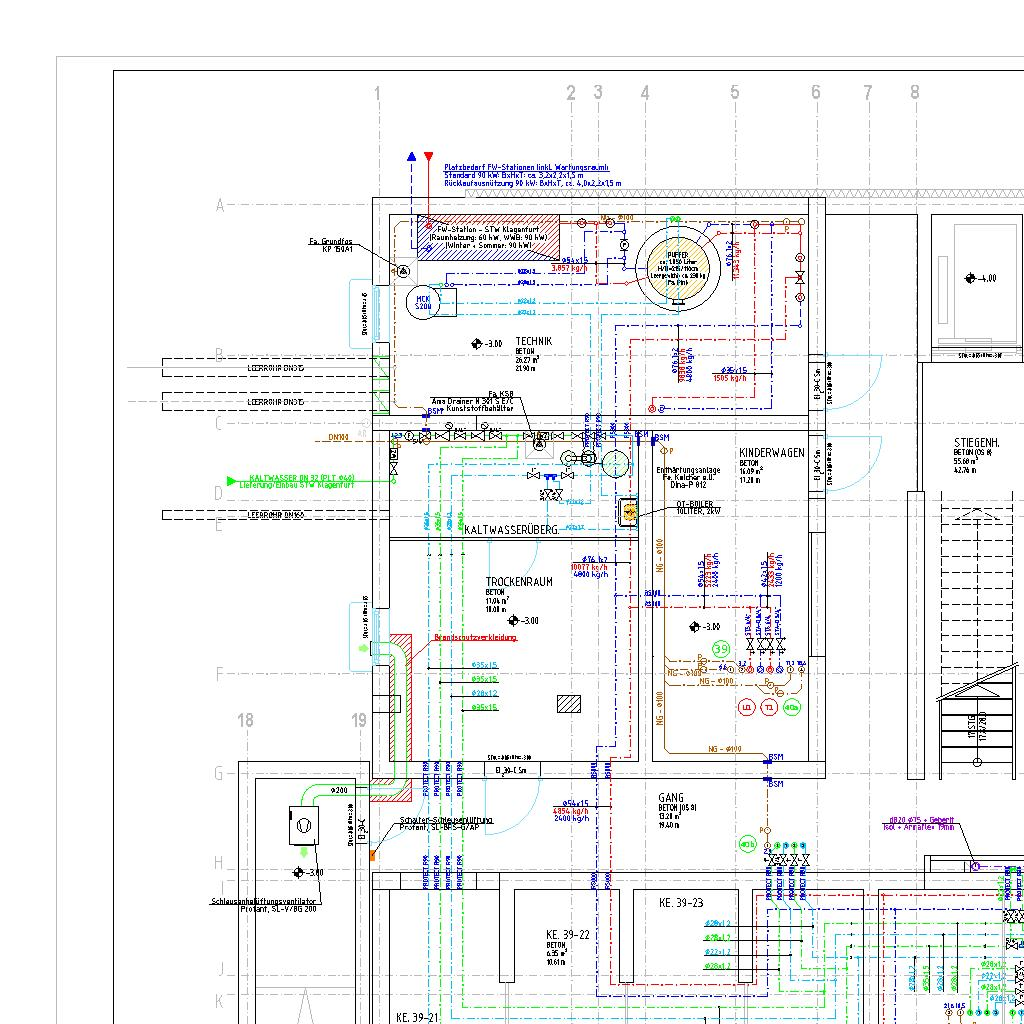Click the red T1 circle marker
This screenshot has width=1024, height=1024.
[769, 707]
